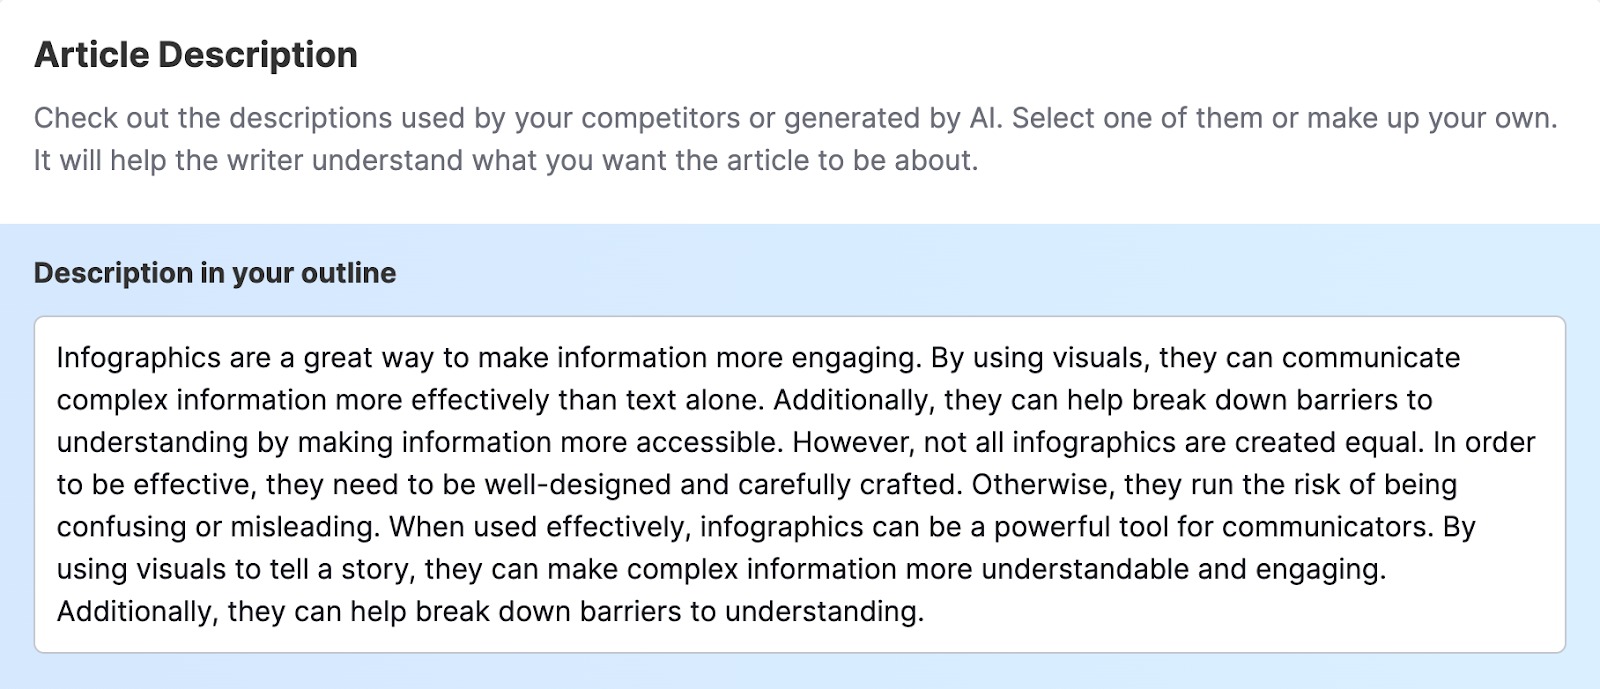
Task: Click 'text alone' in the description box
Action: 695,400
